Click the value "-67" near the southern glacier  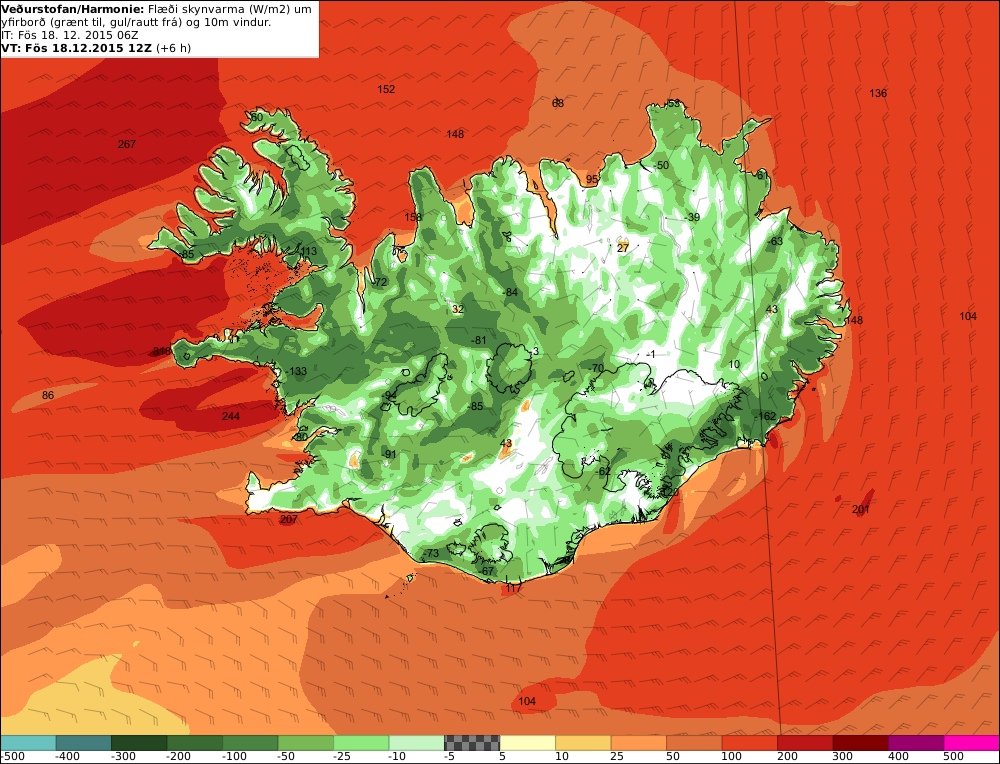coord(487,571)
